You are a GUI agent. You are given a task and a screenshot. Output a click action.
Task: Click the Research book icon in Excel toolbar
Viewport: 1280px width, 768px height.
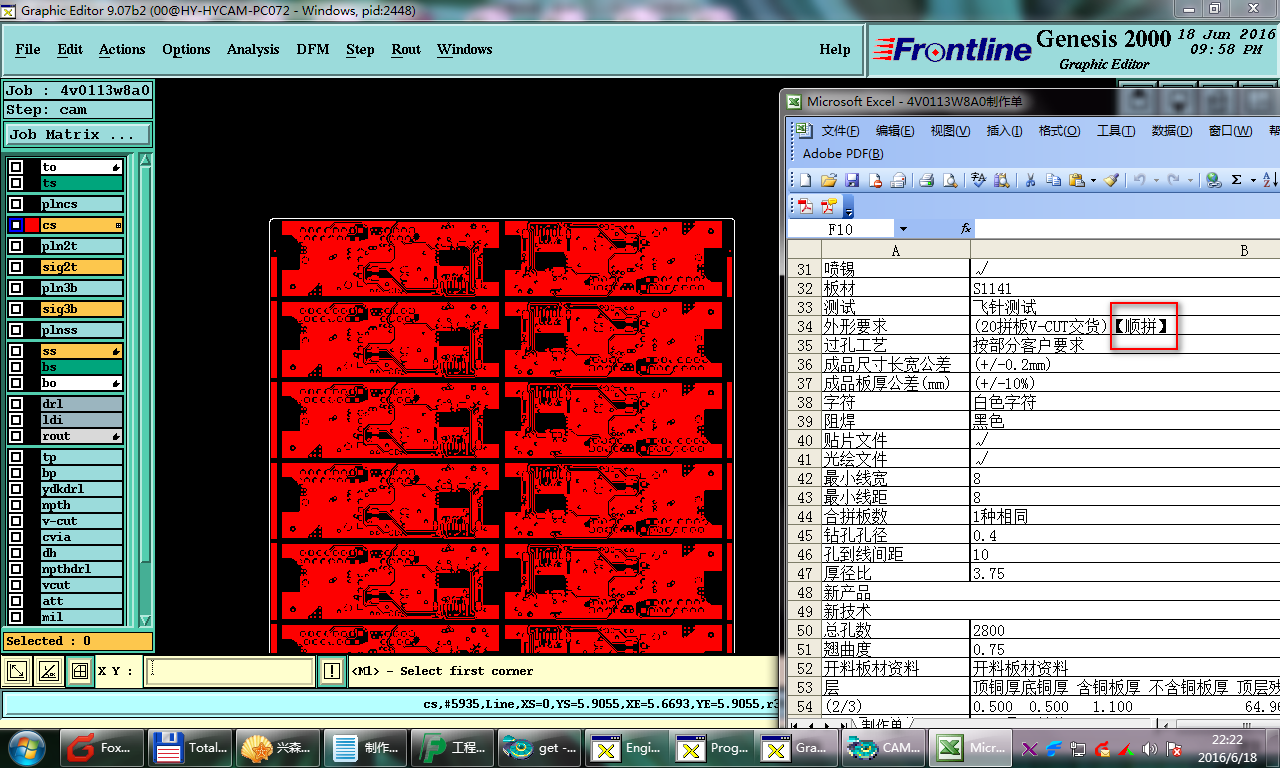(1001, 180)
